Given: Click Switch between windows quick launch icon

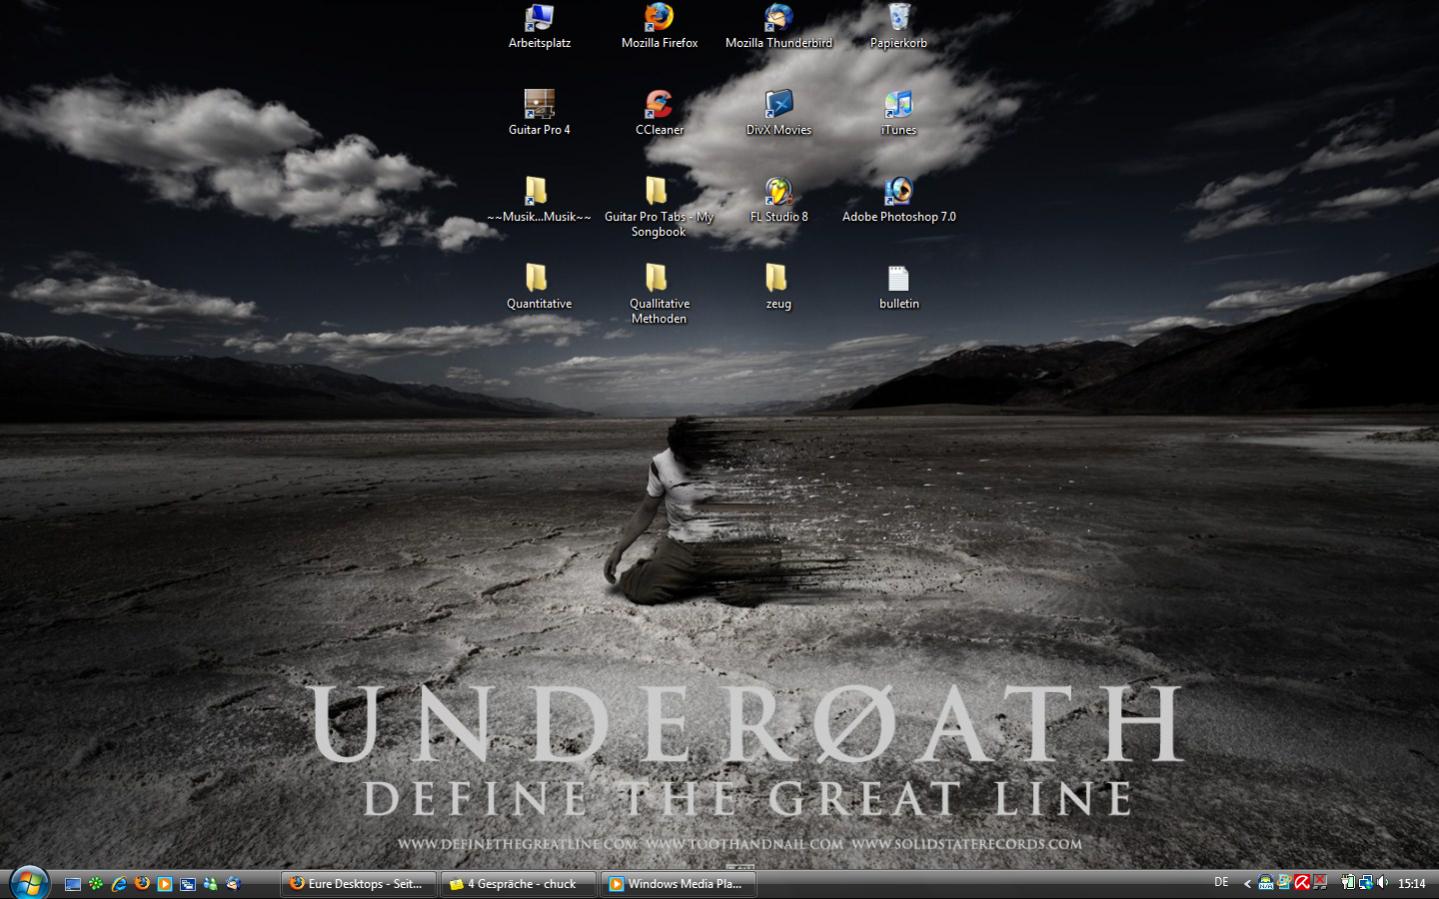Looking at the screenshot, I should [188, 884].
